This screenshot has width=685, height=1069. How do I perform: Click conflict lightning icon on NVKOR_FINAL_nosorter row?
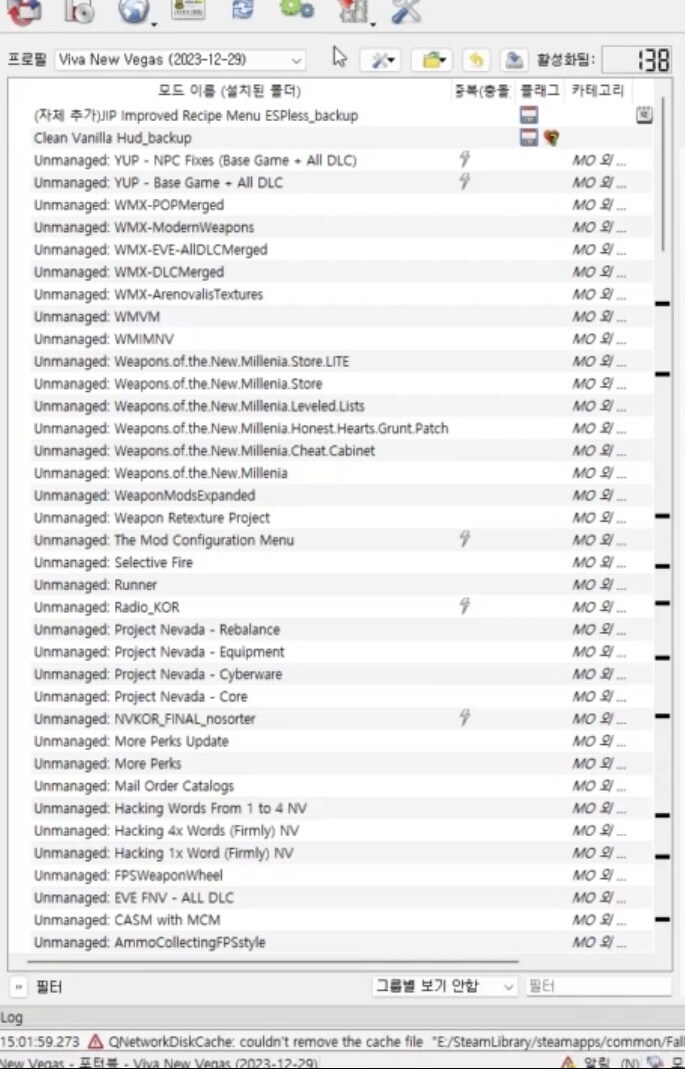[x=465, y=717]
